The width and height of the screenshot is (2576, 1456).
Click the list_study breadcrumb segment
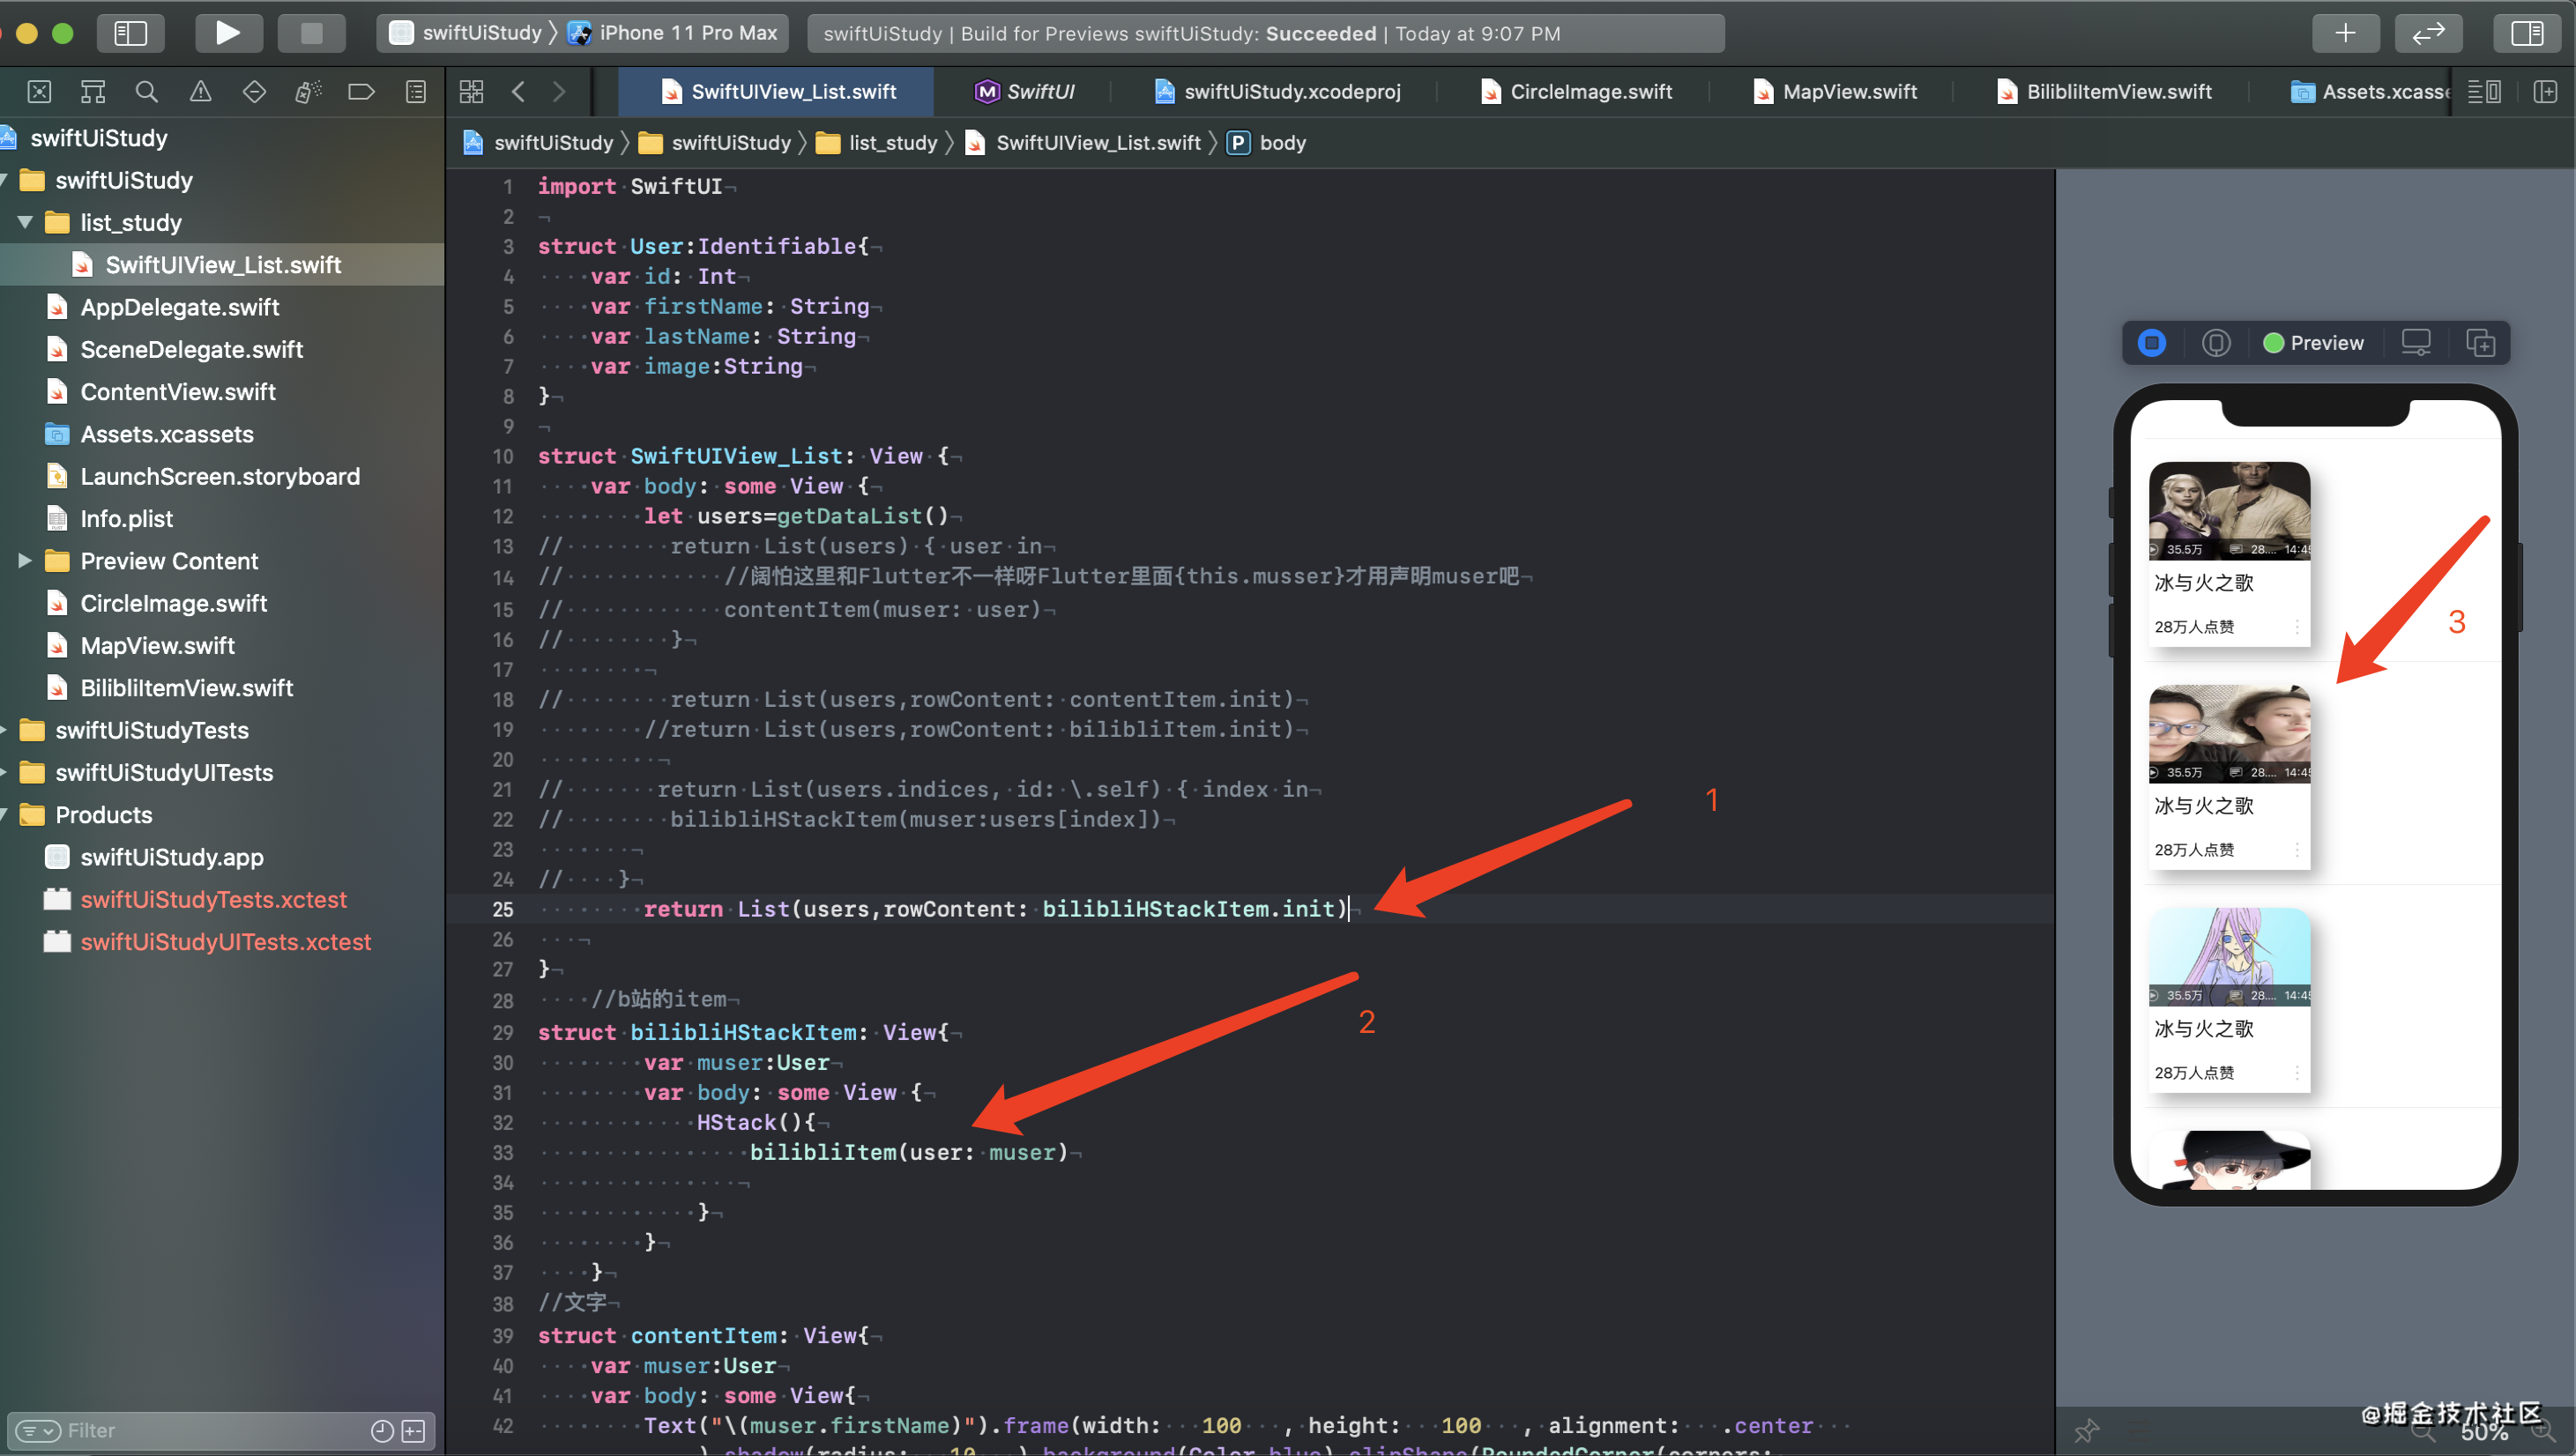coord(878,143)
